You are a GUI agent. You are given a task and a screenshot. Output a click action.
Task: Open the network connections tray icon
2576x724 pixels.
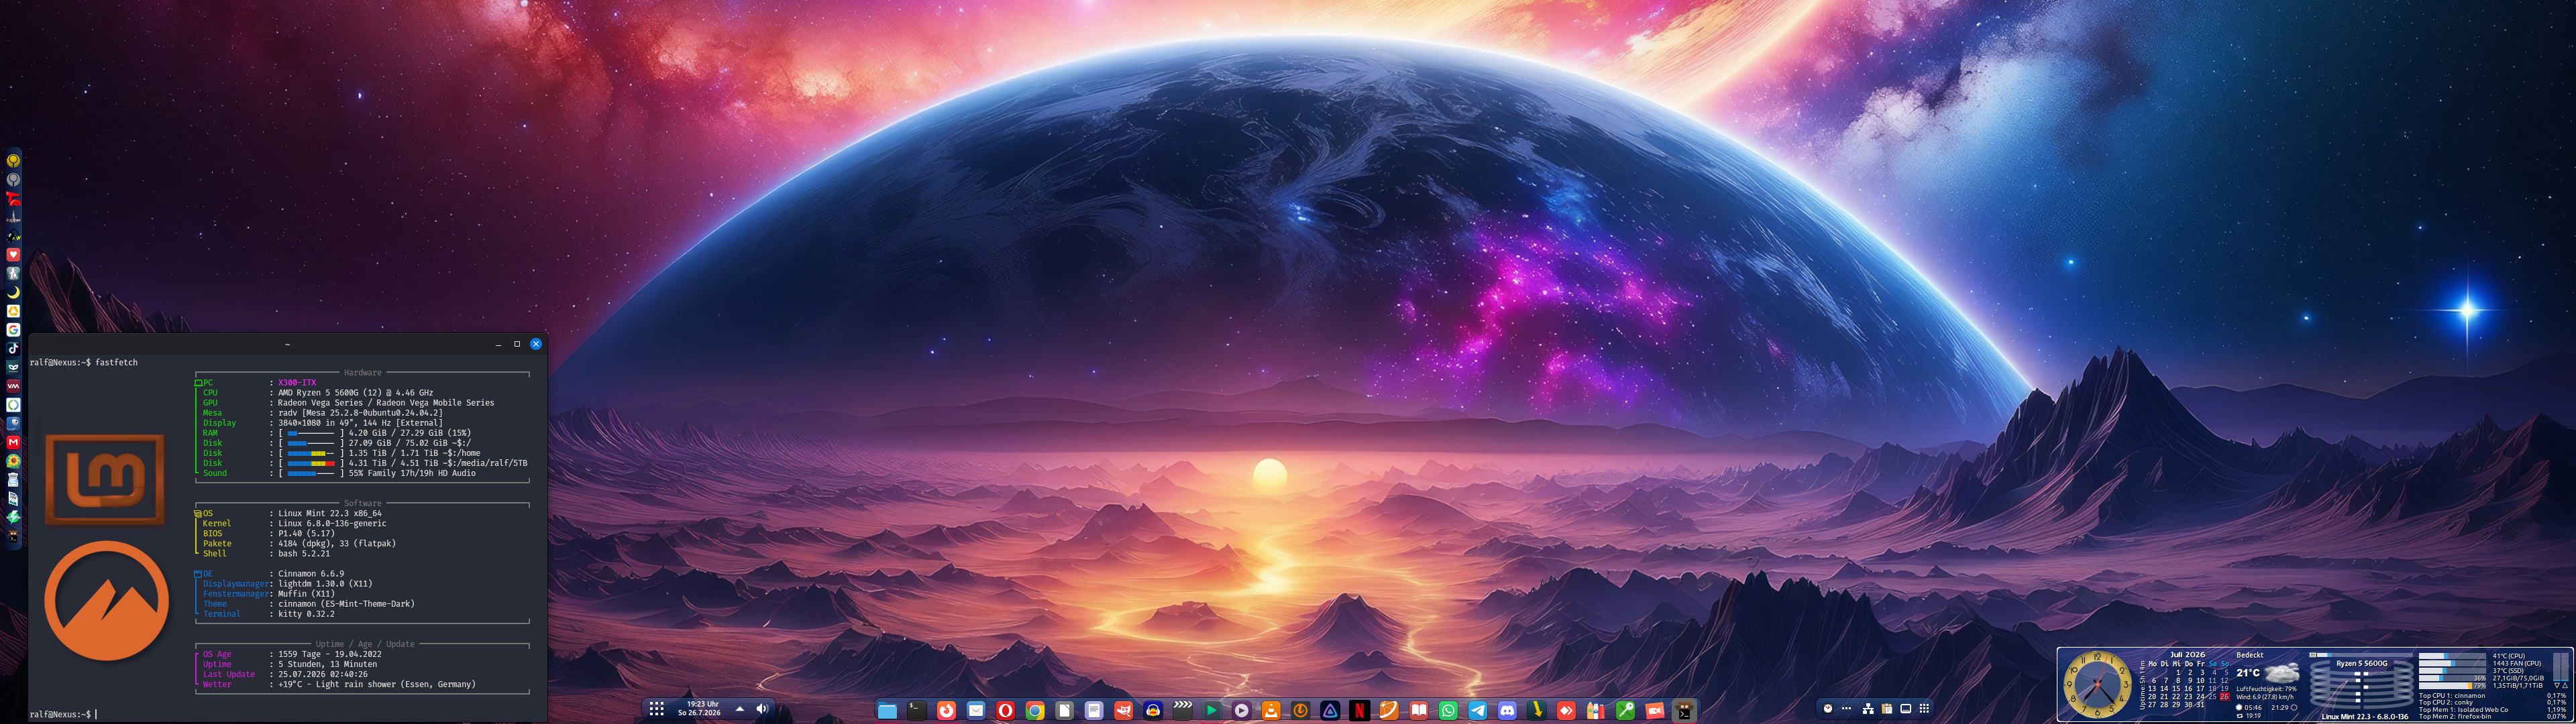[x=1867, y=709]
